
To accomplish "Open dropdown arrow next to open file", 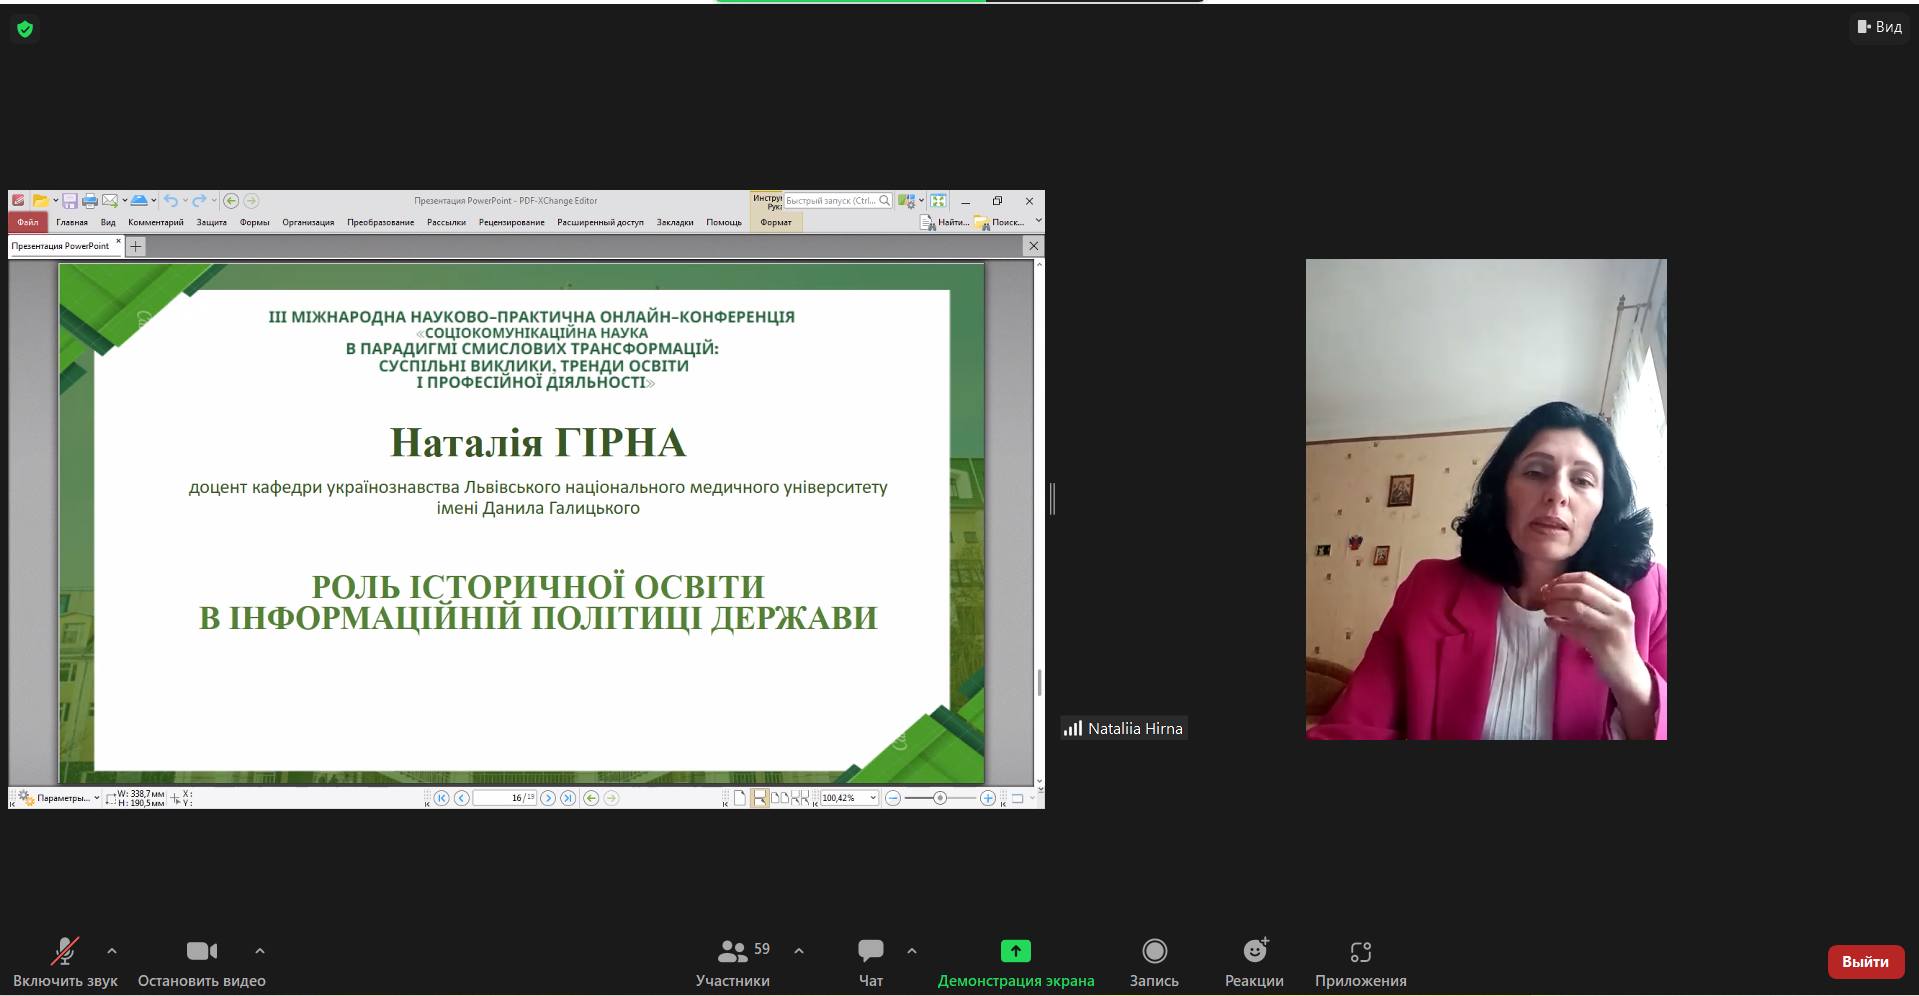I will coord(56,201).
